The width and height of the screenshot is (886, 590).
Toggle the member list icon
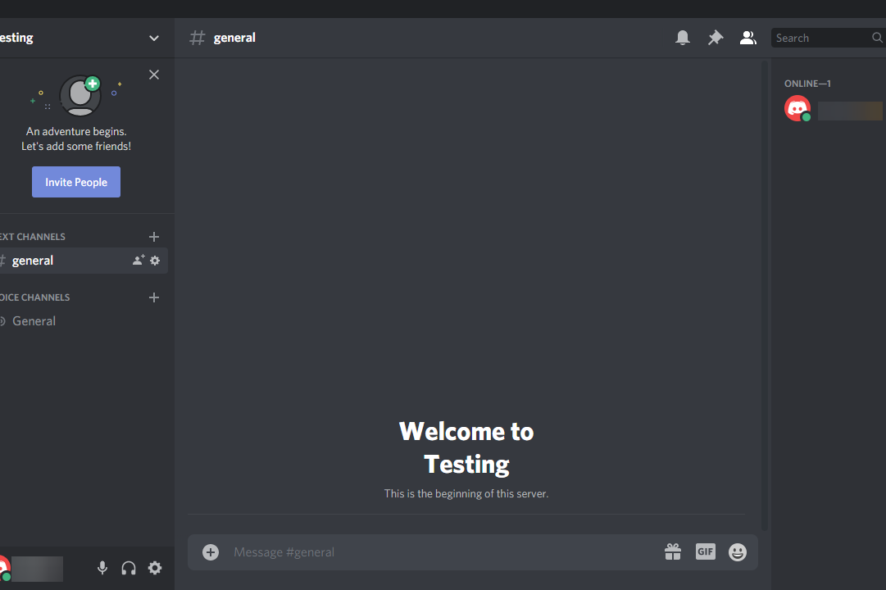(x=748, y=38)
